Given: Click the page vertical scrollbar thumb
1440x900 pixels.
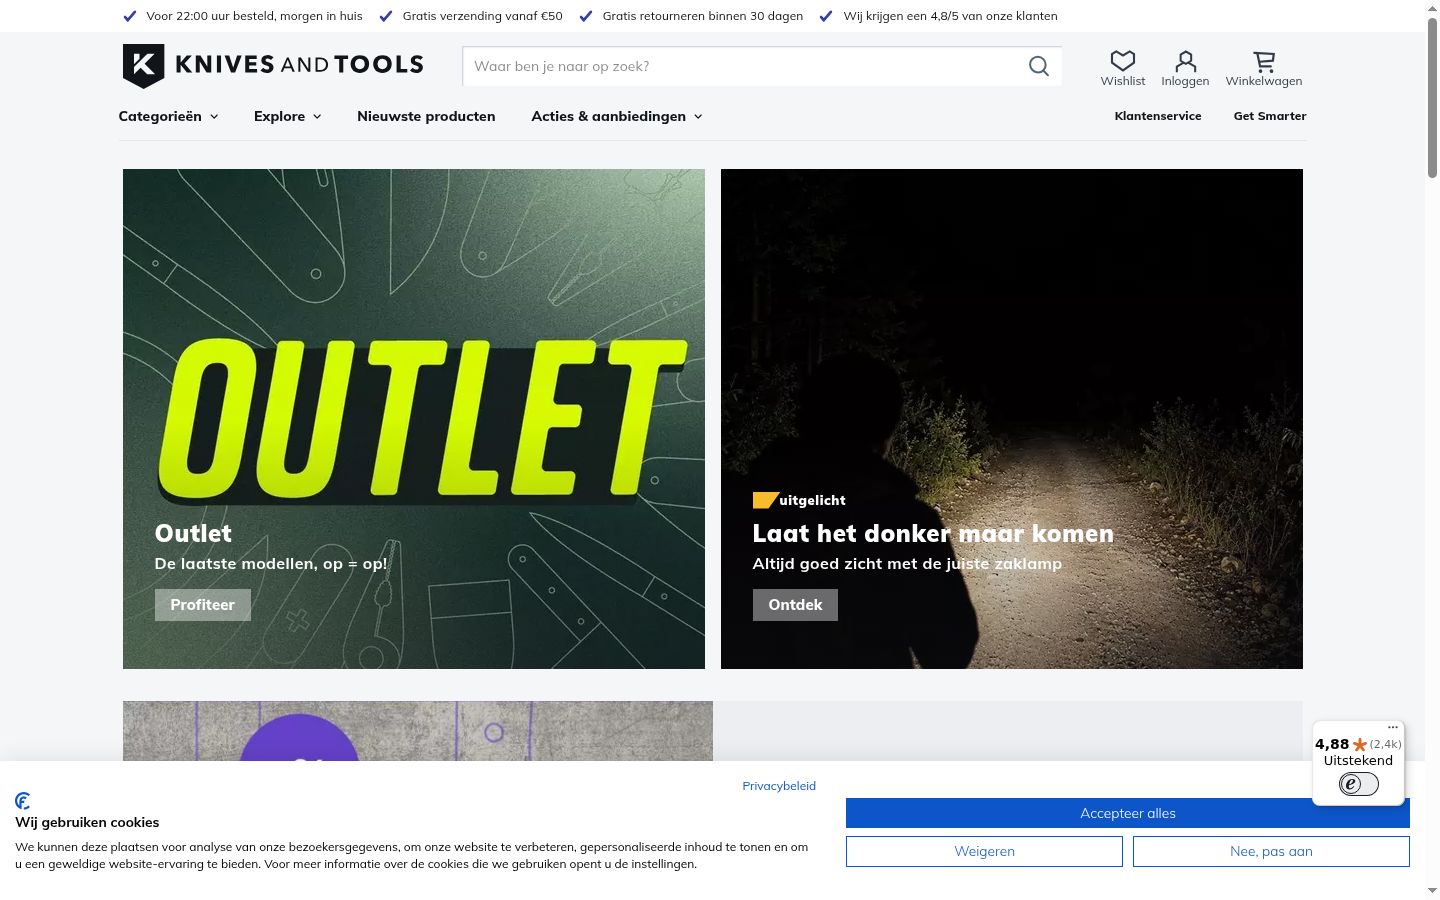Looking at the screenshot, I should pos(1433,97).
